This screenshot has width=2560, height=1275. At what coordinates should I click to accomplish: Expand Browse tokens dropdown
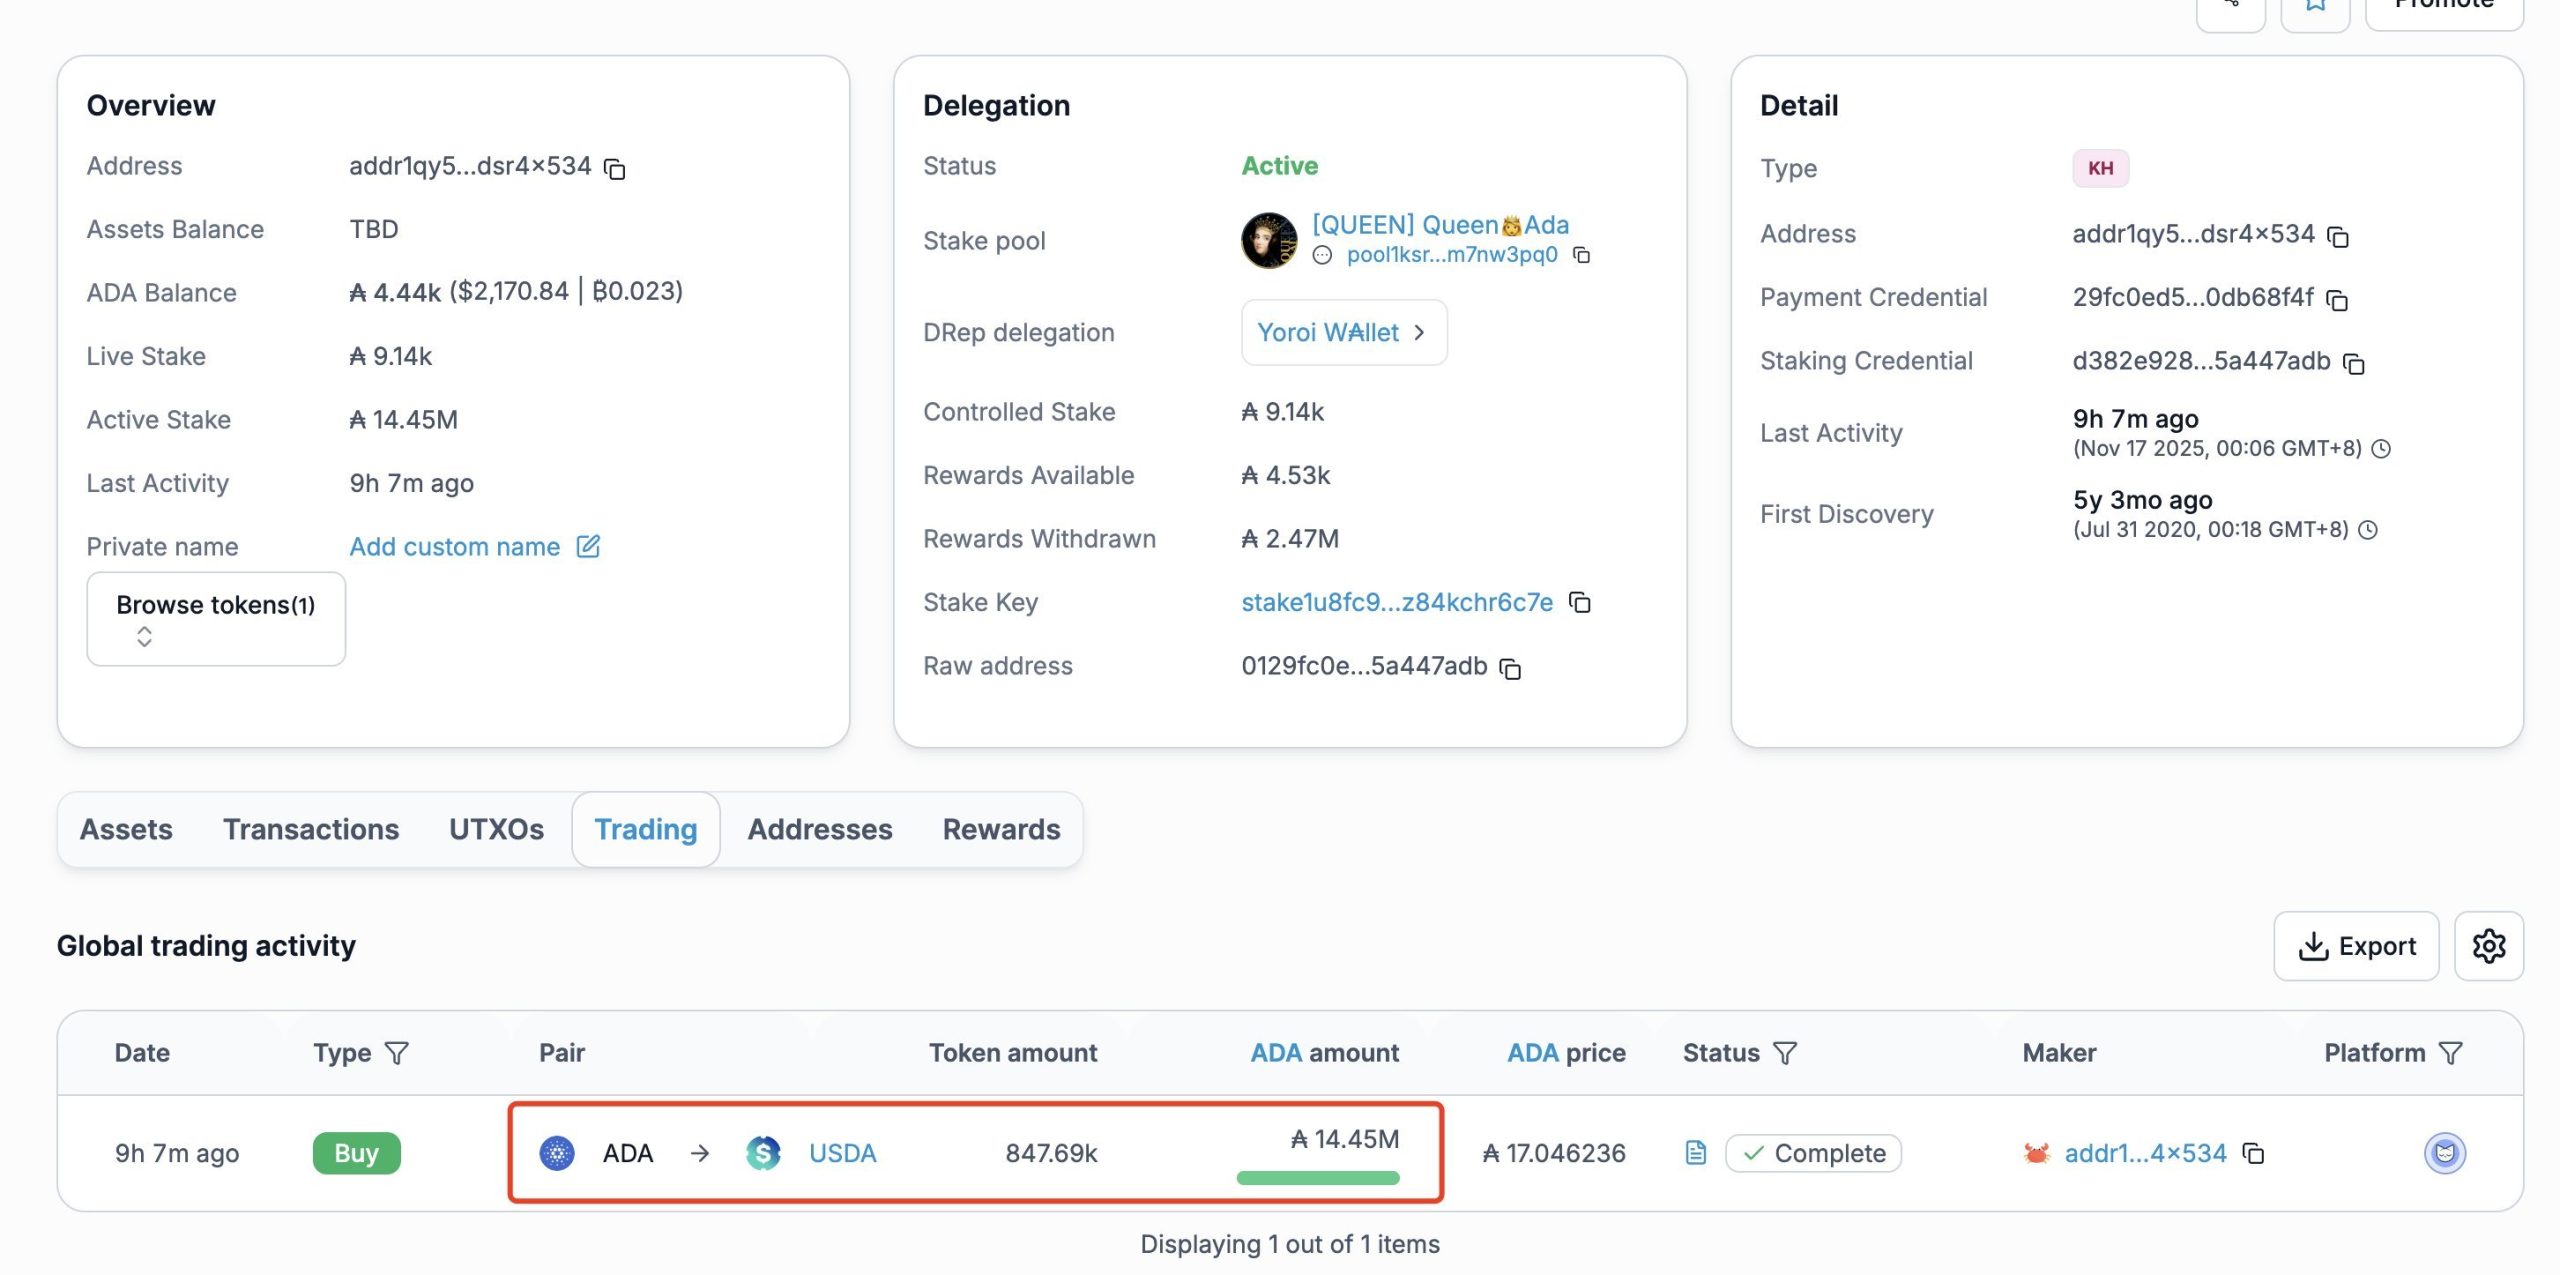pyautogui.click(x=216, y=619)
